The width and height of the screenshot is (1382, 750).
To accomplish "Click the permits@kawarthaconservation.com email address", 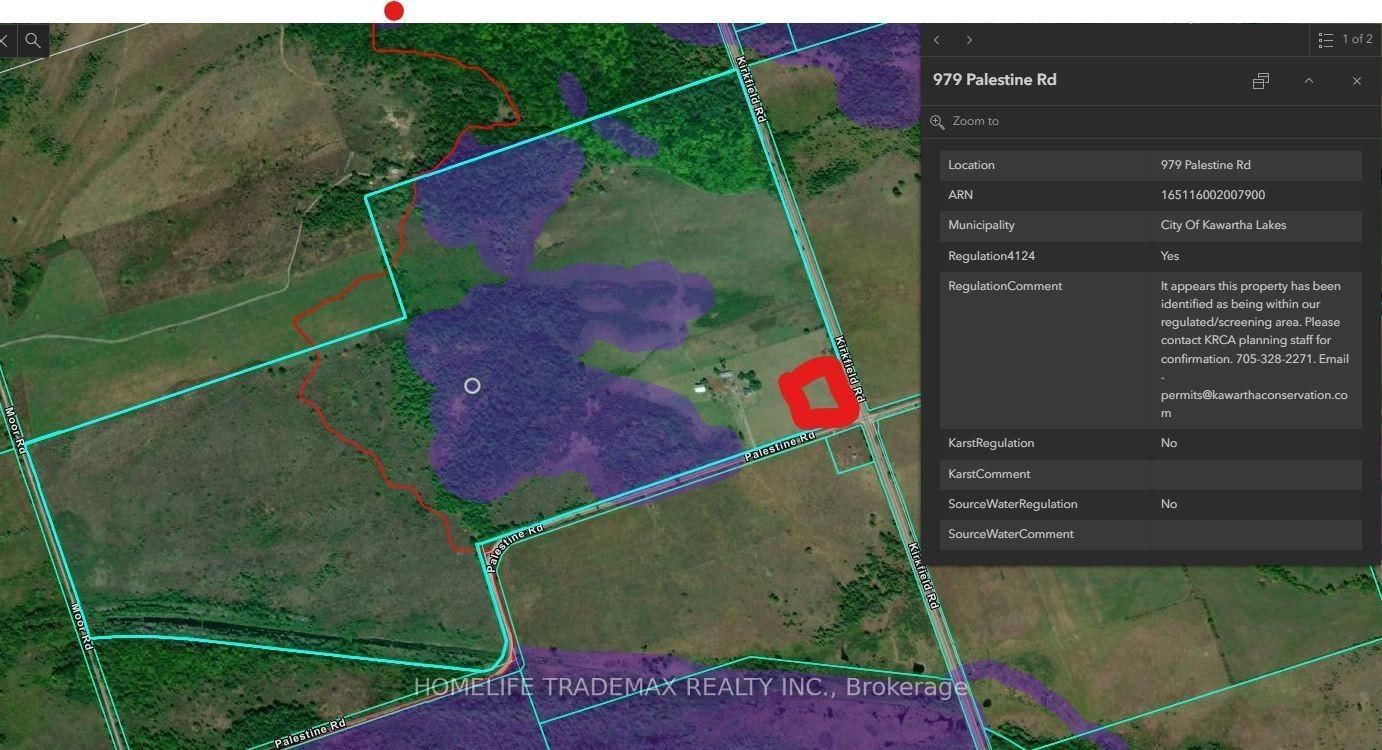I will 1253,395.
